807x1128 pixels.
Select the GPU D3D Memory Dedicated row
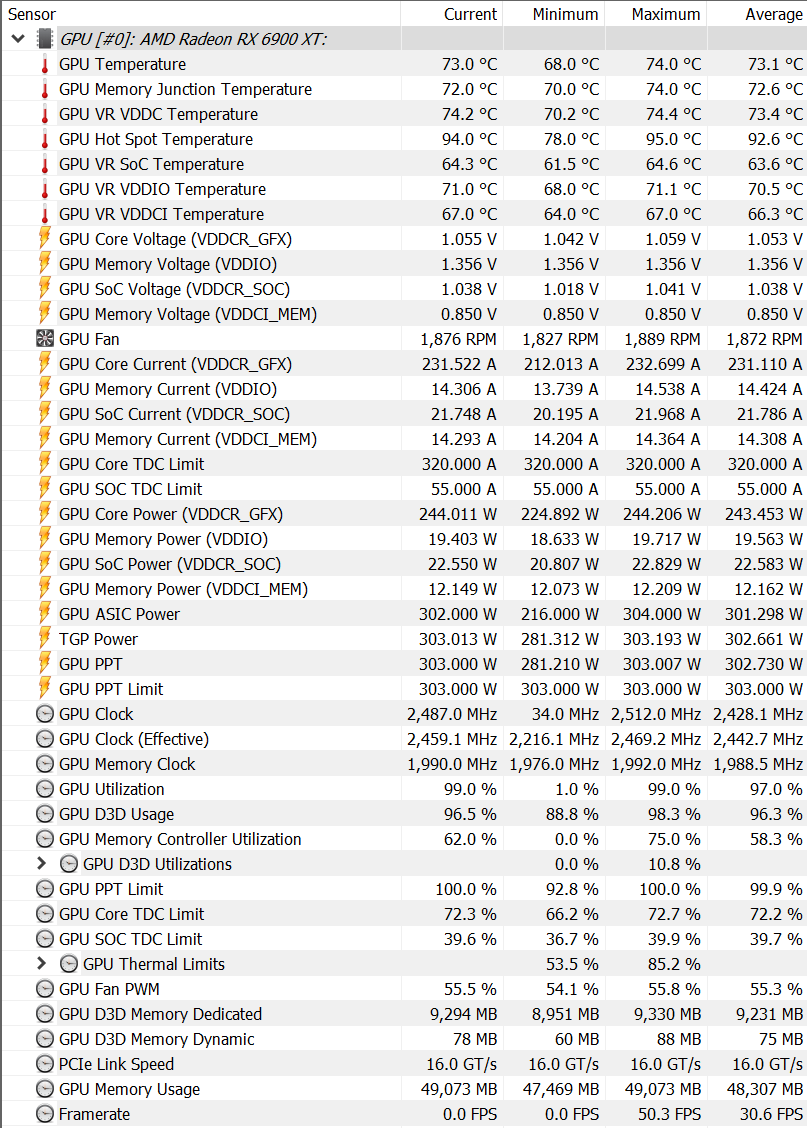click(x=404, y=1014)
